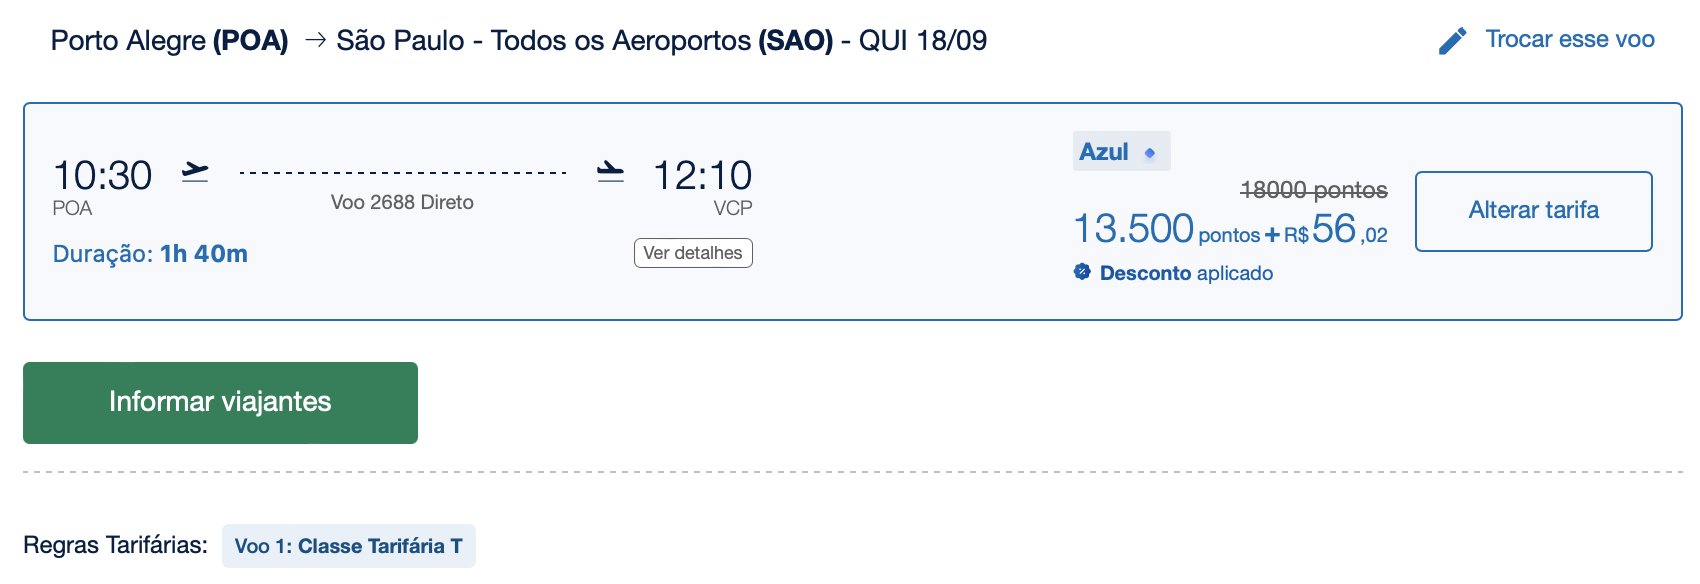
Task: Click the 12:10 arrival time
Action: pos(703,176)
